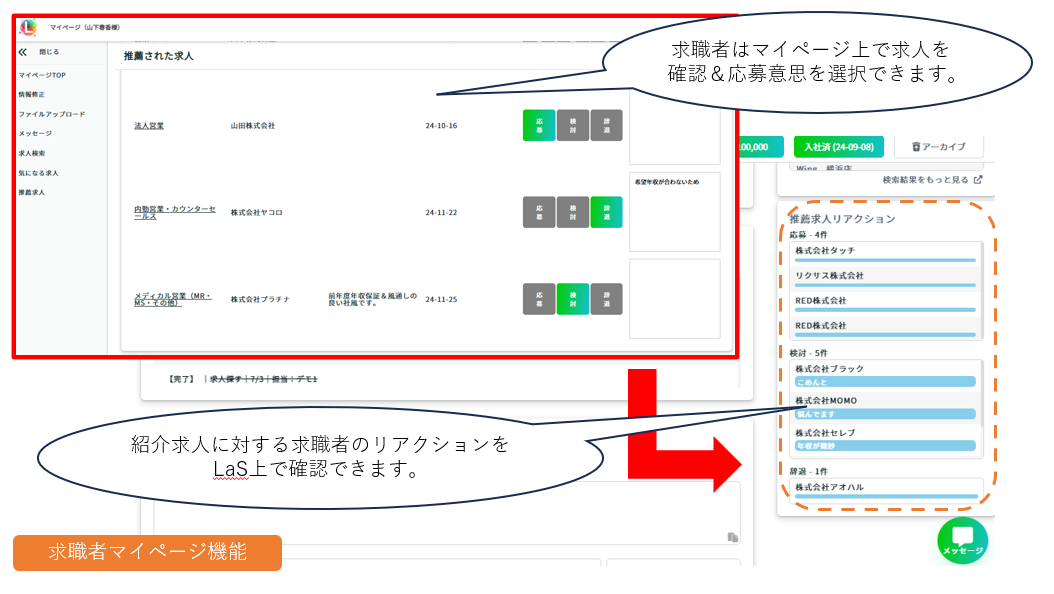Select 応募 for the 法人営業 job
Screen dimensions: 1054x594
(x=539, y=126)
